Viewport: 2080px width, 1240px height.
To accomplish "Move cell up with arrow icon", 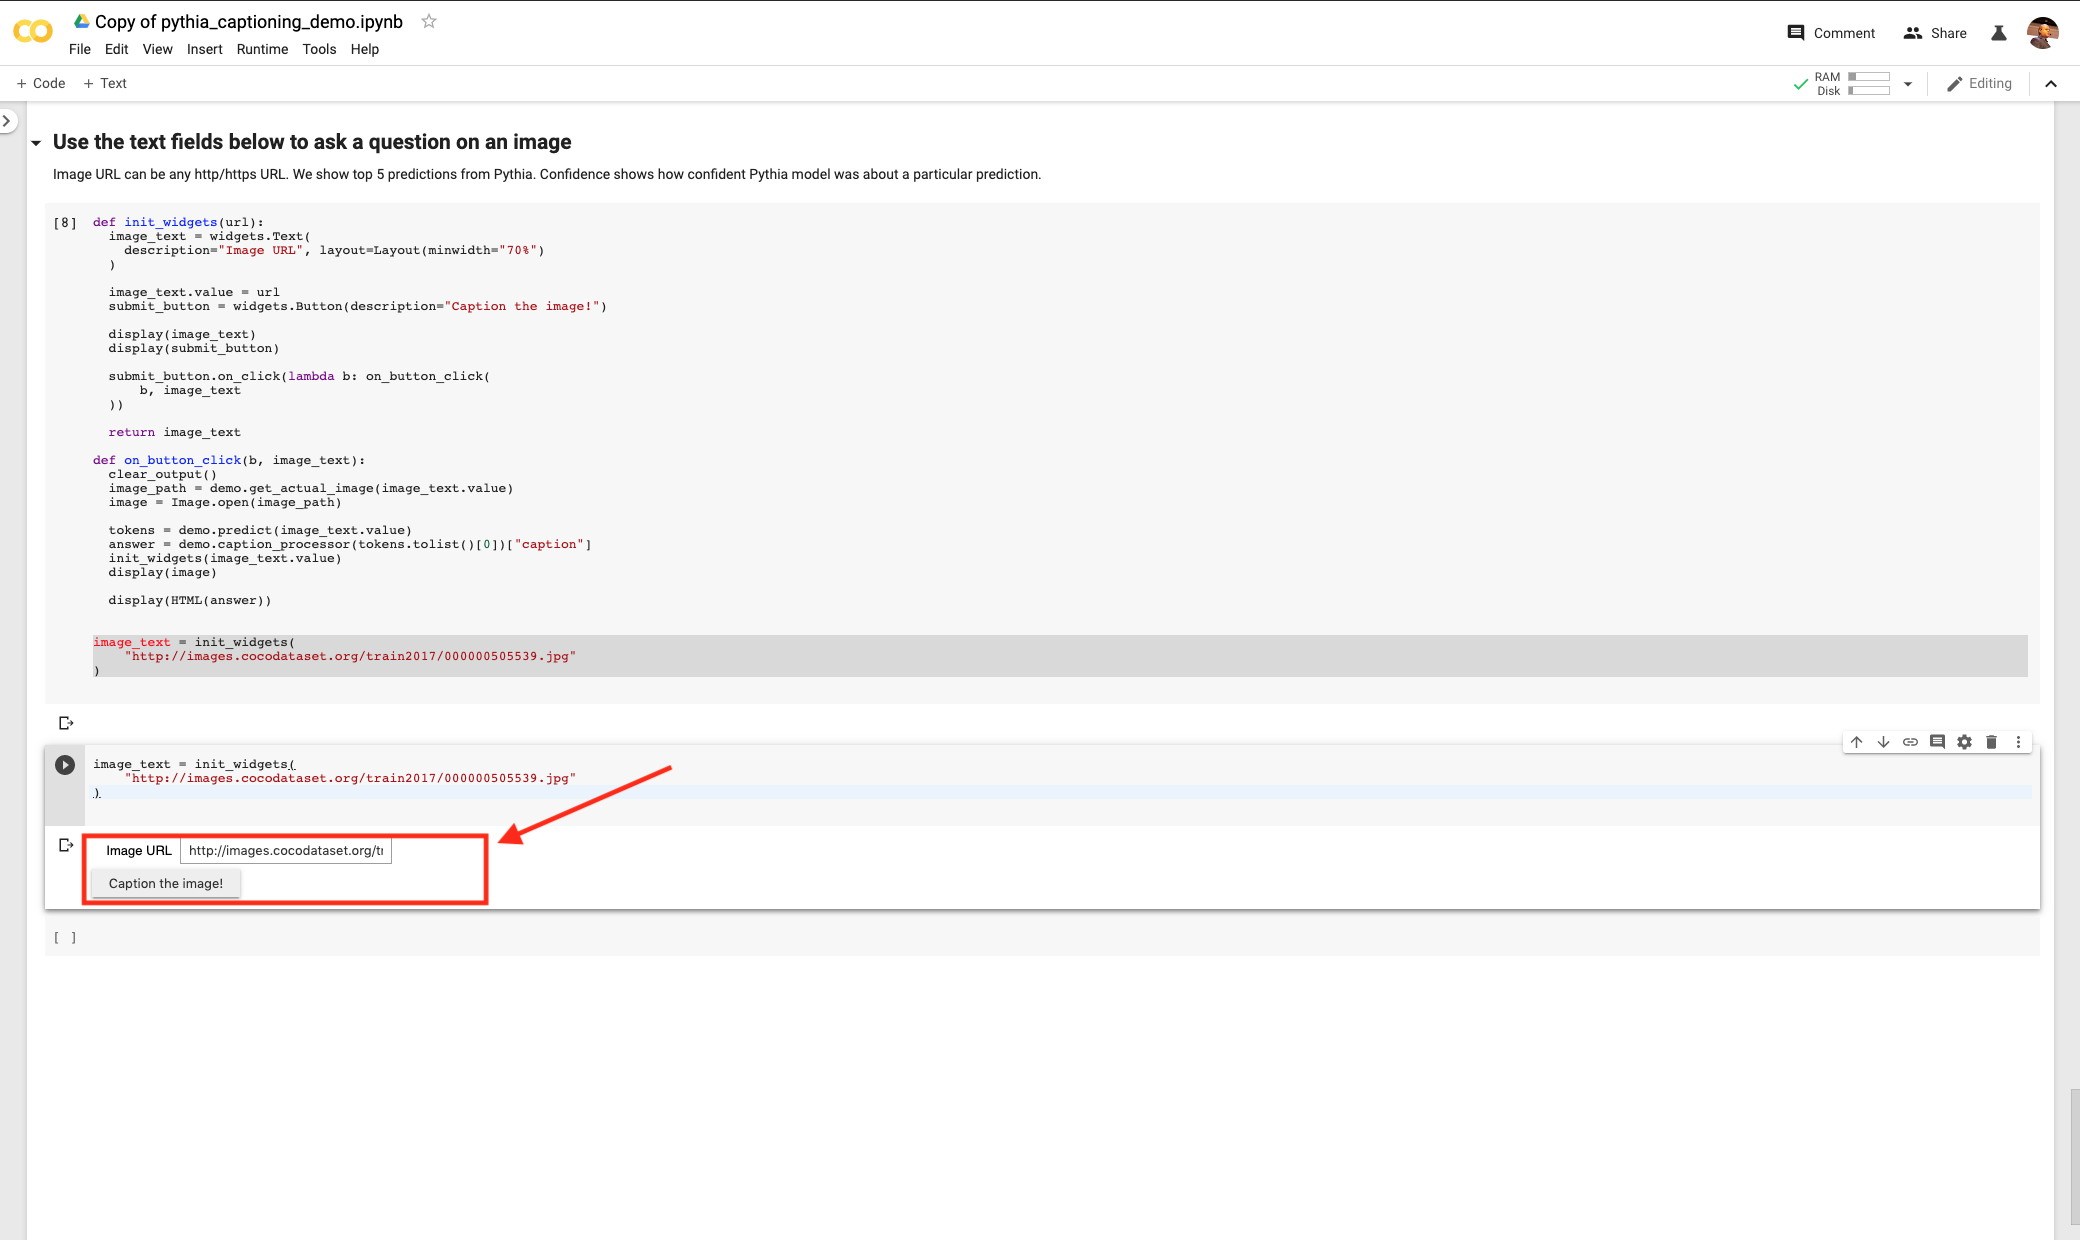I will 1856,742.
